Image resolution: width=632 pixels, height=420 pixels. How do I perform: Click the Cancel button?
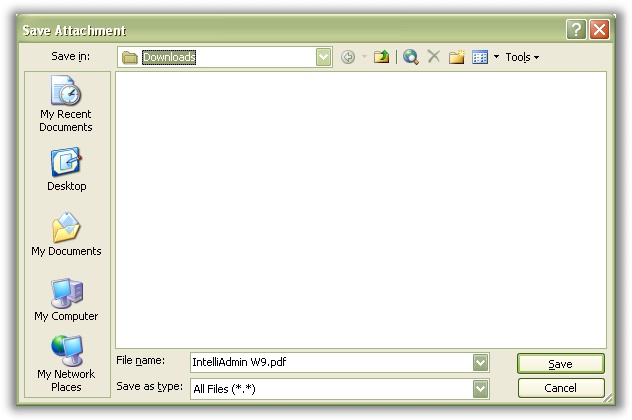click(561, 388)
